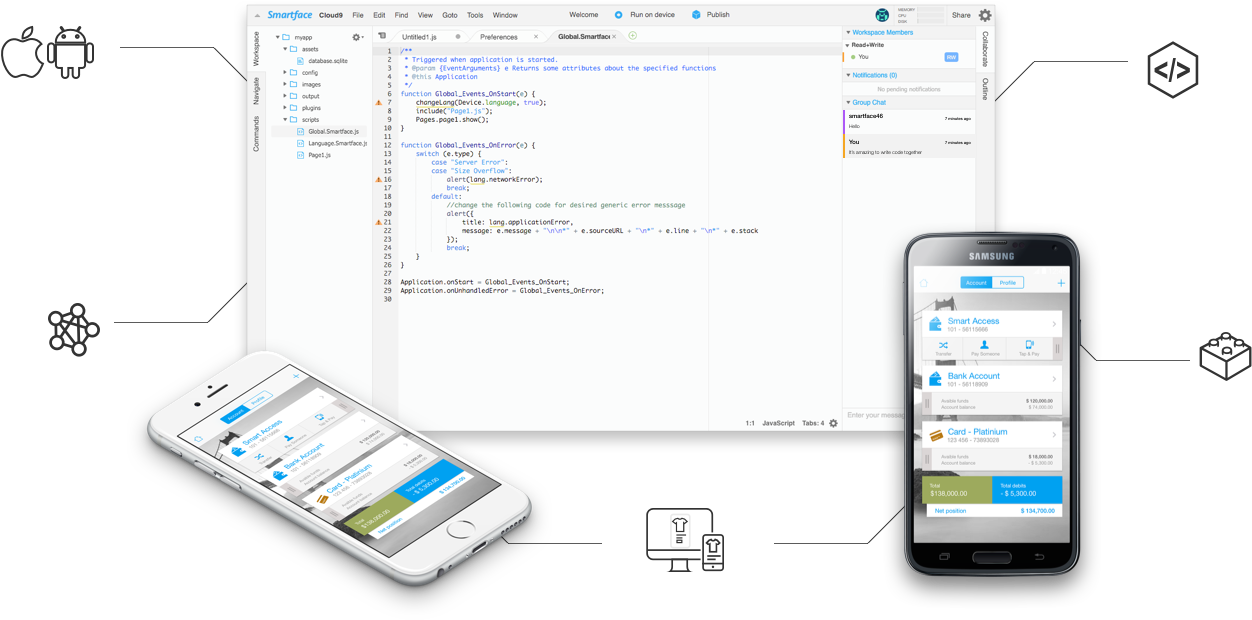This screenshot has width=1252, height=620.
Task: Select Profile segment on the Samsung phone
Action: coord(1008,283)
